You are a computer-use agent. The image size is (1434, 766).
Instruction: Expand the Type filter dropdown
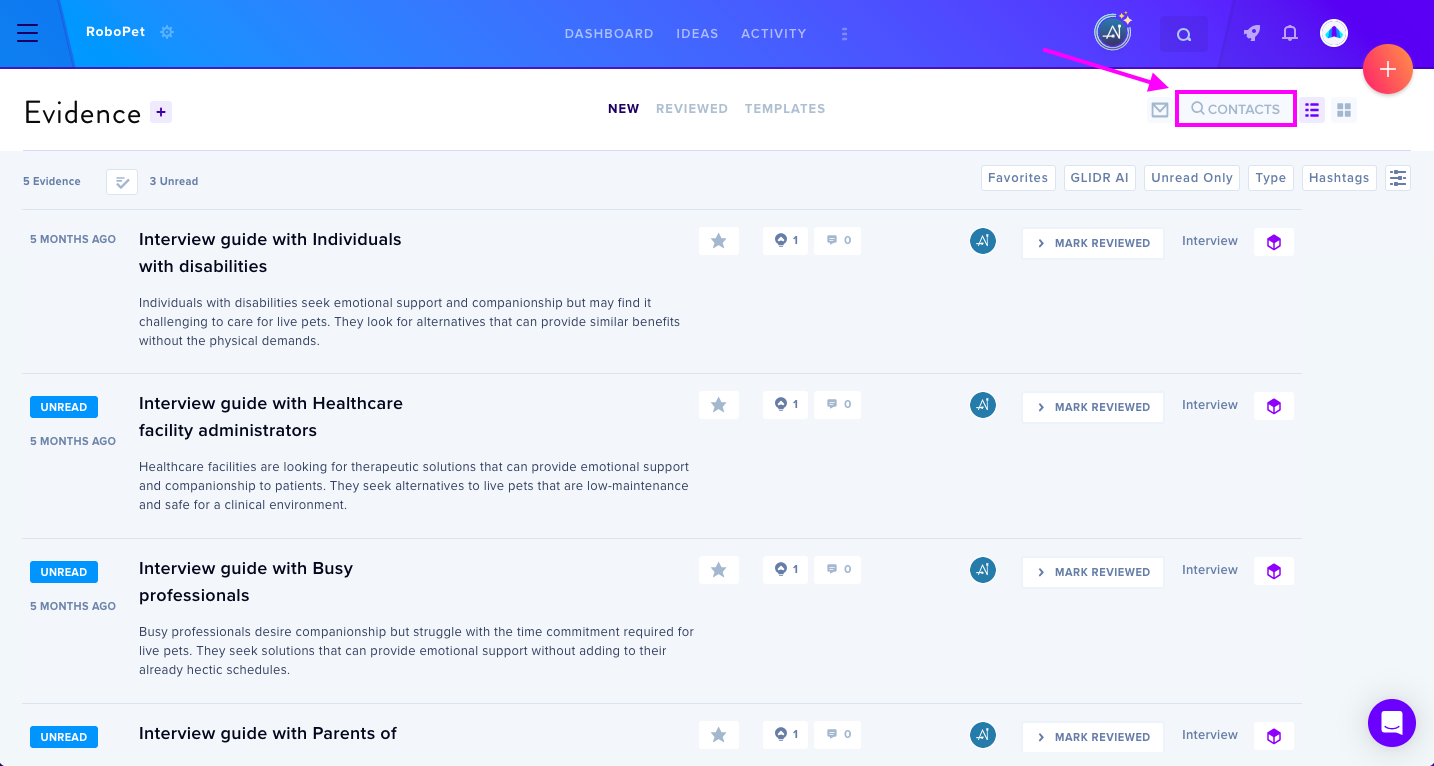pyautogui.click(x=1271, y=178)
